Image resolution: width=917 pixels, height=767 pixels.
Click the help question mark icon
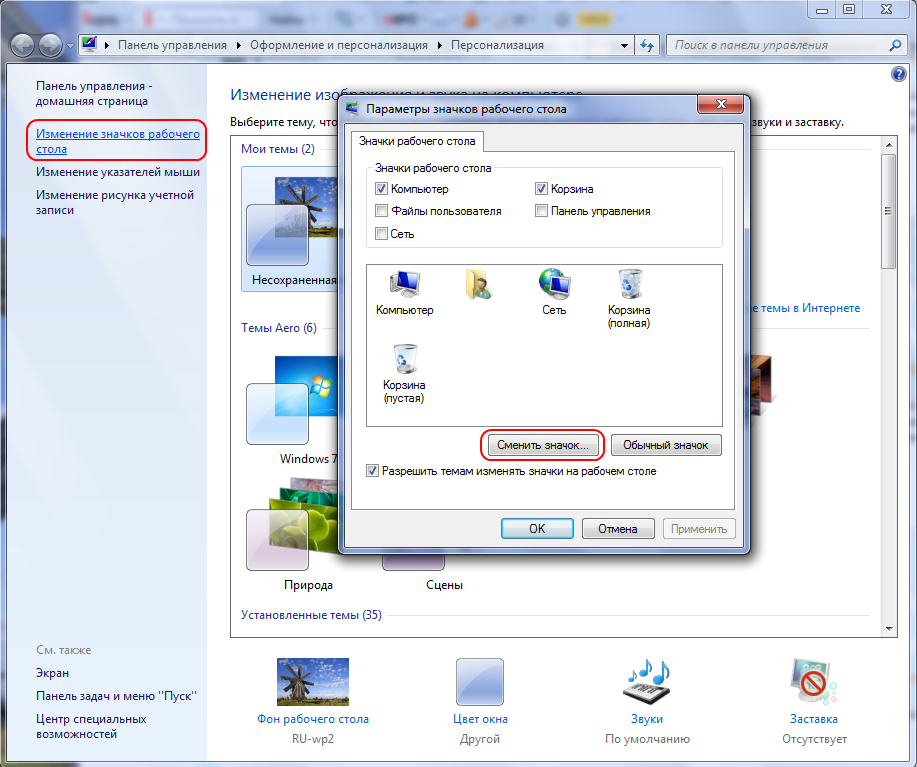point(898,74)
